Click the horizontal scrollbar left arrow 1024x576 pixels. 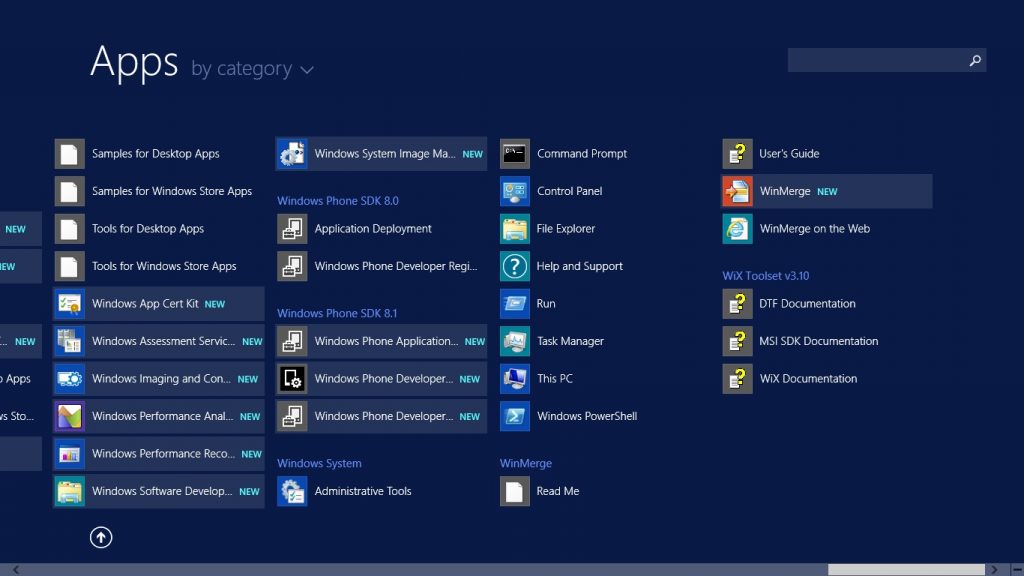(x=15, y=569)
